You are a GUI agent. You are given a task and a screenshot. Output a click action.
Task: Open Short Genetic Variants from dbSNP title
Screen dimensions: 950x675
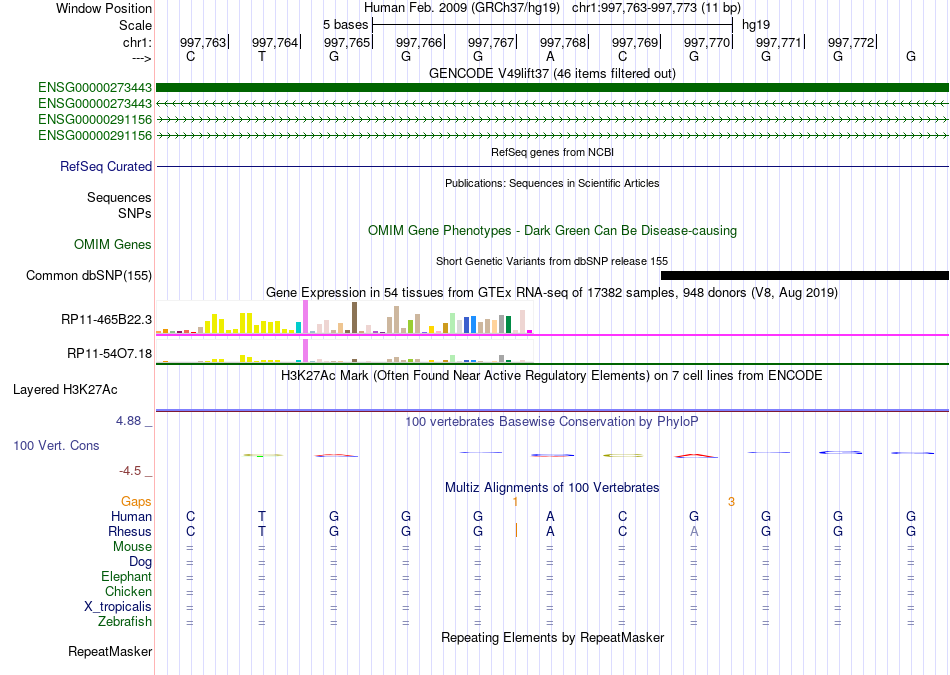tap(552, 261)
